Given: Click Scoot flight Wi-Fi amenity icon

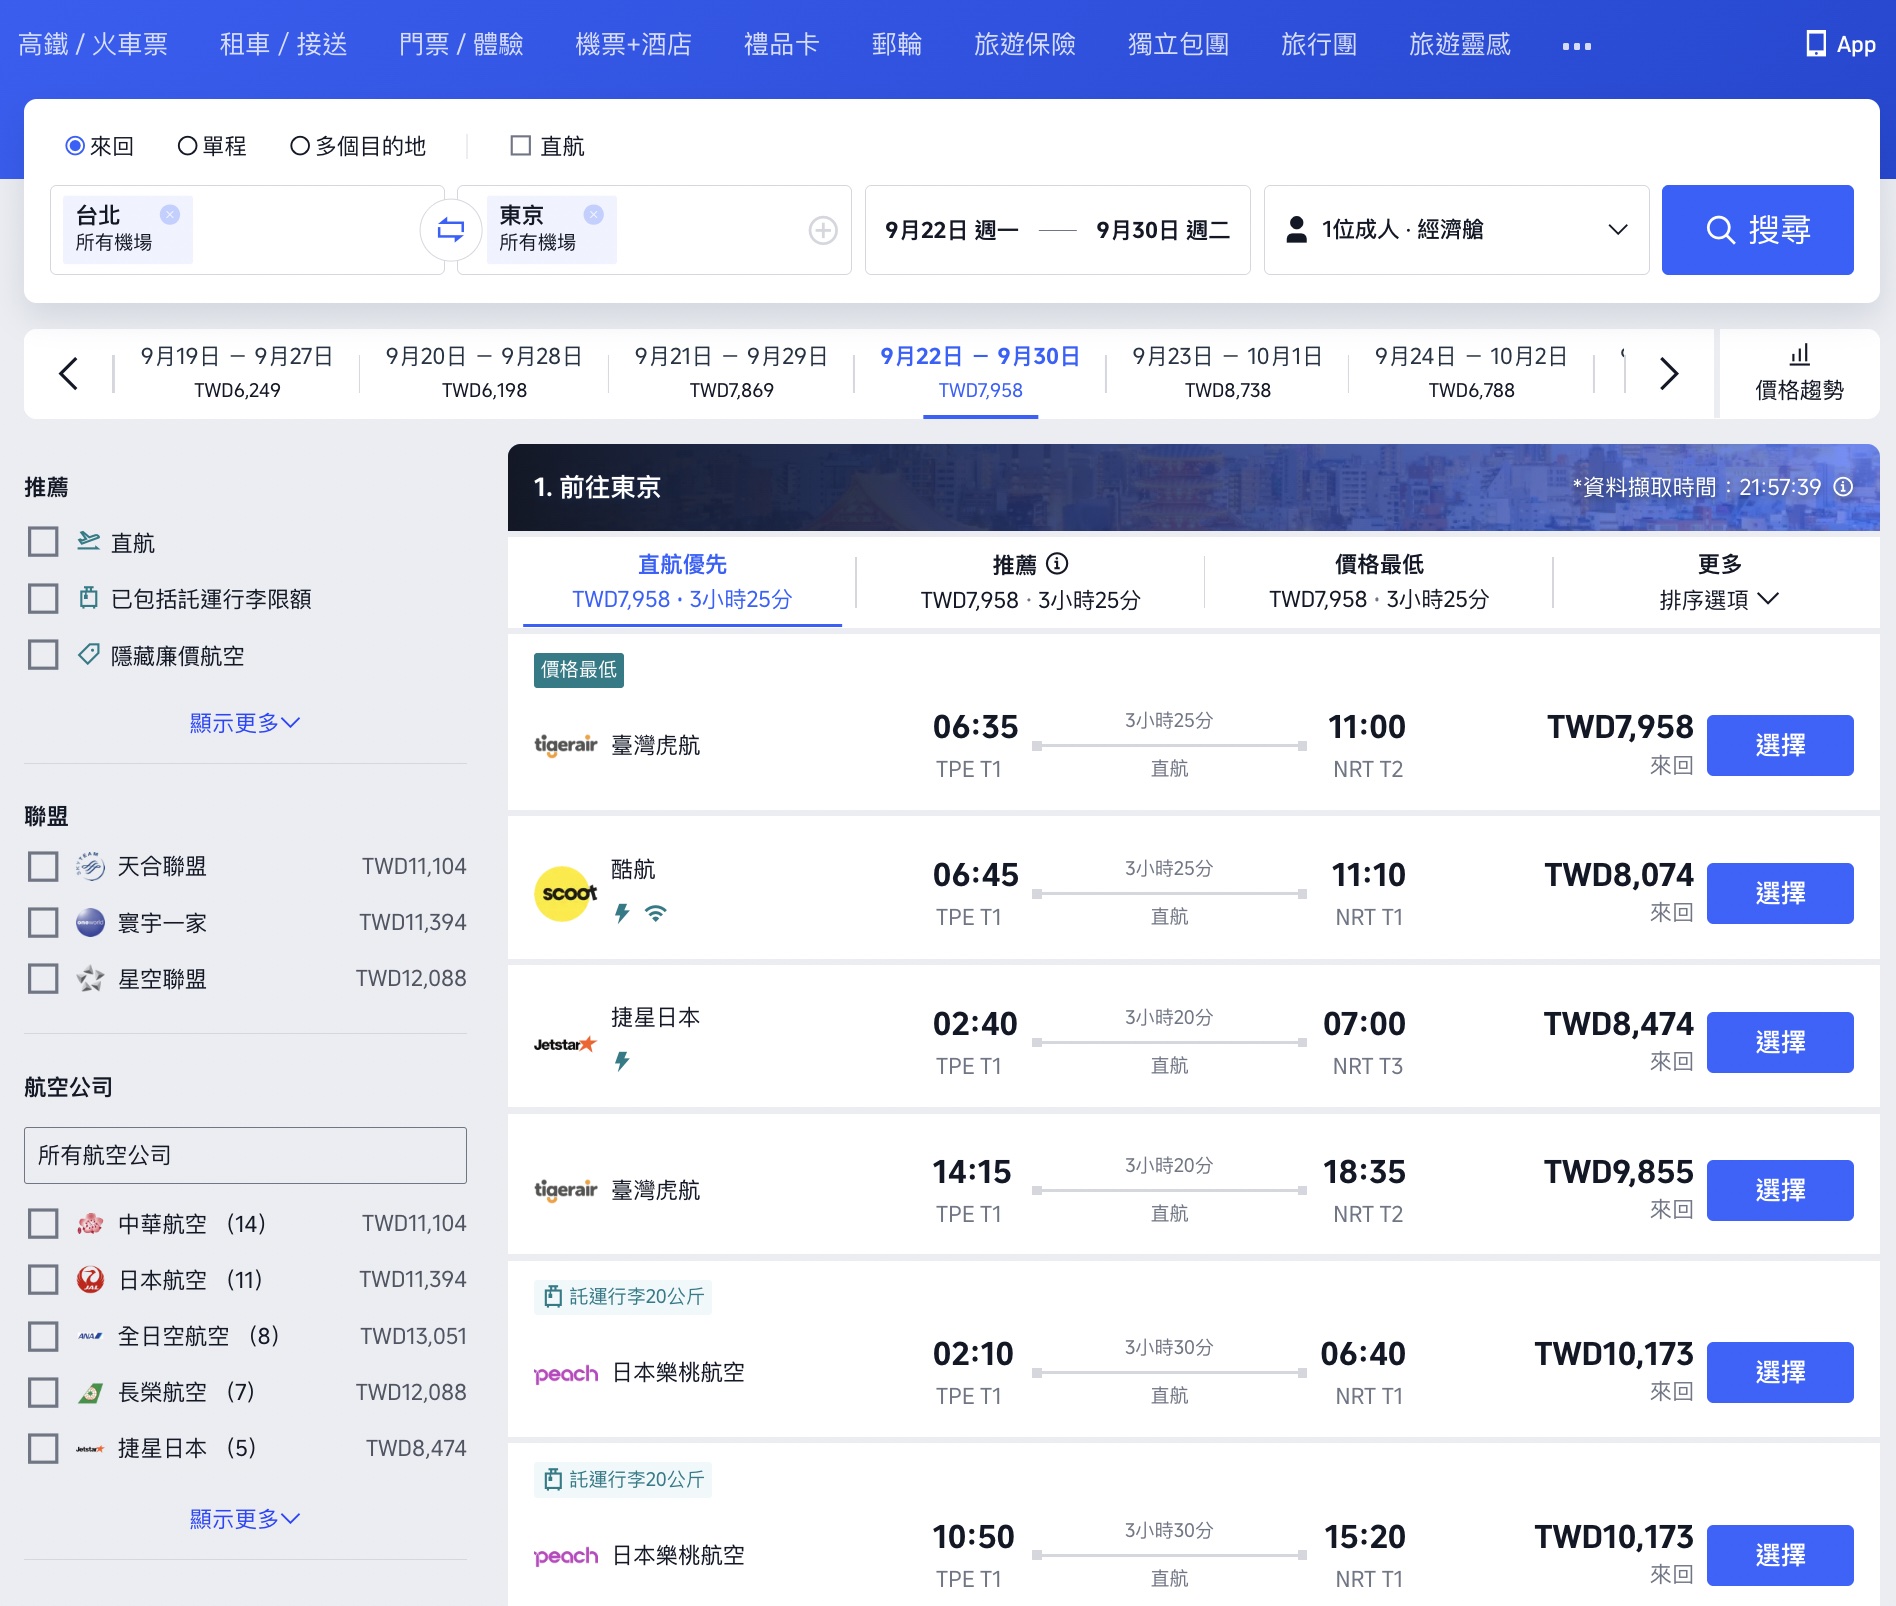Looking at the screenshot, I should click(655, 913).
